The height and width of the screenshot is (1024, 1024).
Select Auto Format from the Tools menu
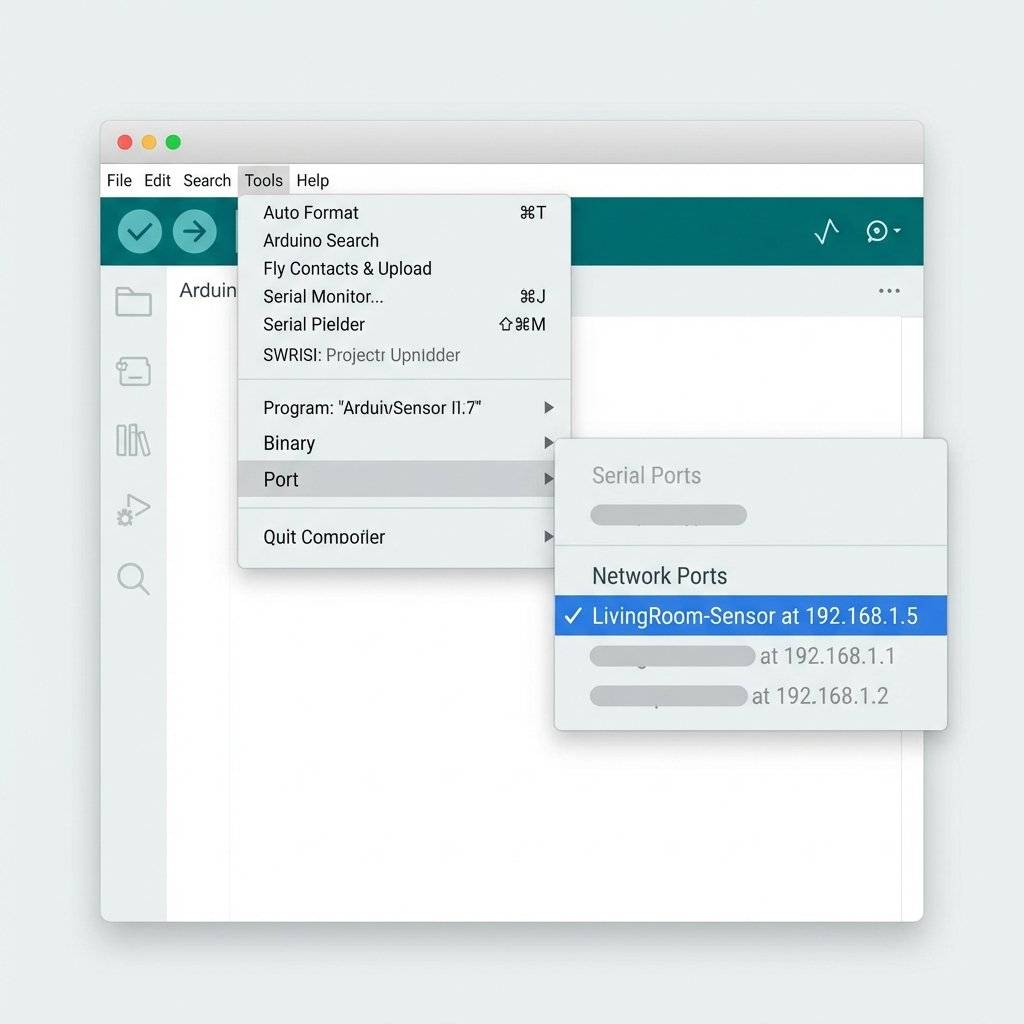pyautogui.click(x=310, y=212)
